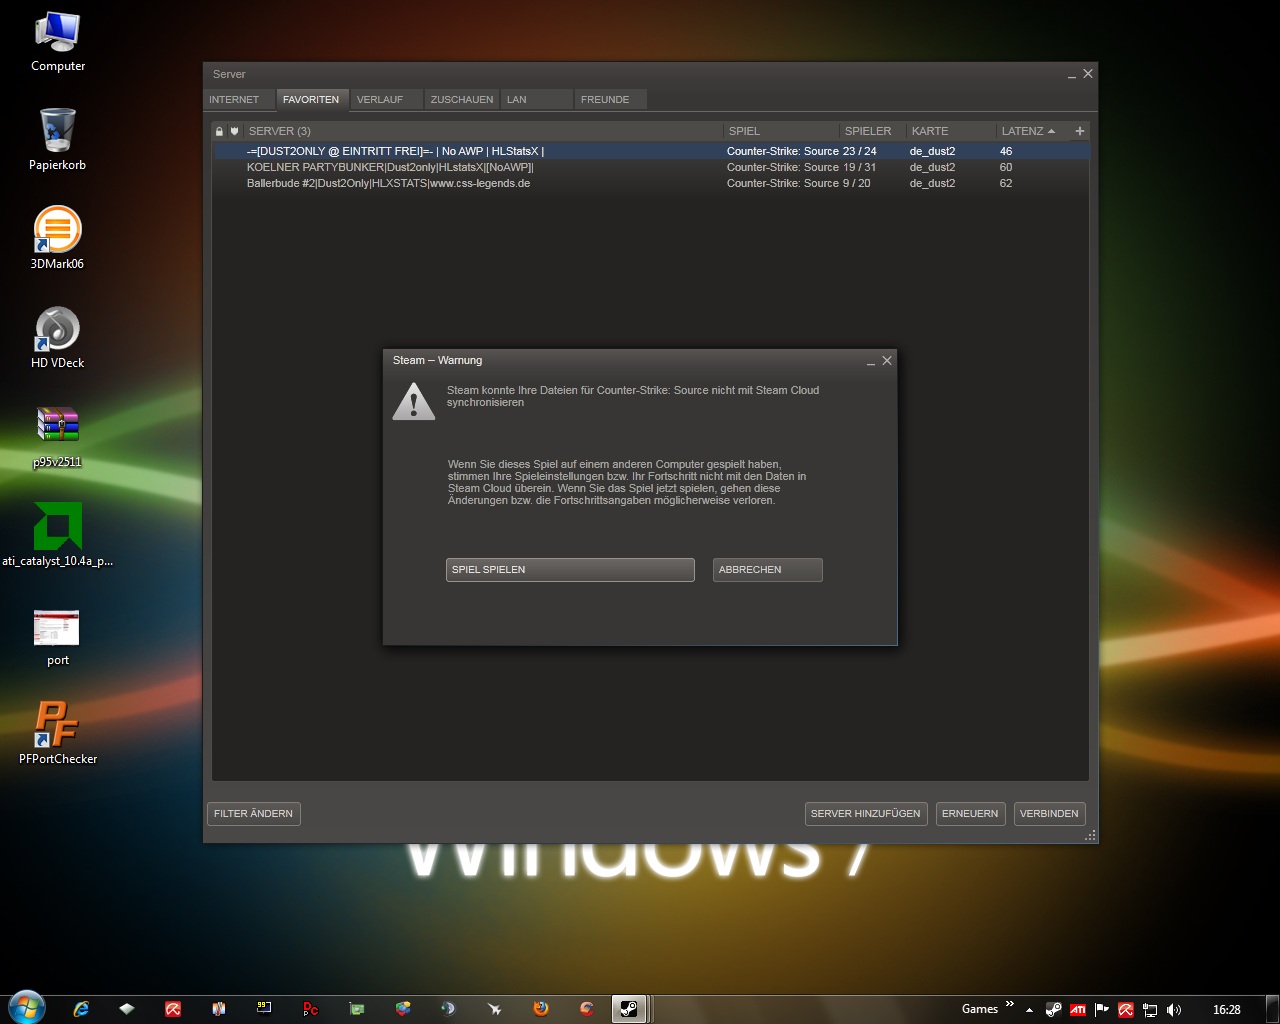Click the FRAPS 99 monitor taskbar icon
This screenshot has width=1280, height=1024.
click(264, 1009)
